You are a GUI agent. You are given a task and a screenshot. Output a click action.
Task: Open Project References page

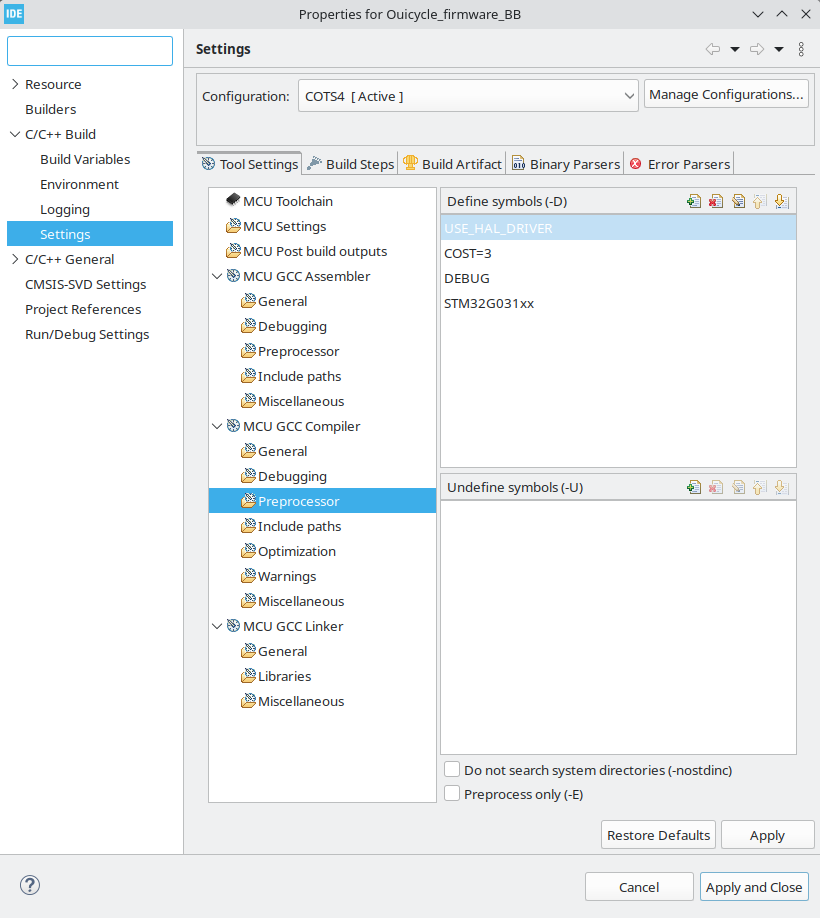(x=83, y=310)
